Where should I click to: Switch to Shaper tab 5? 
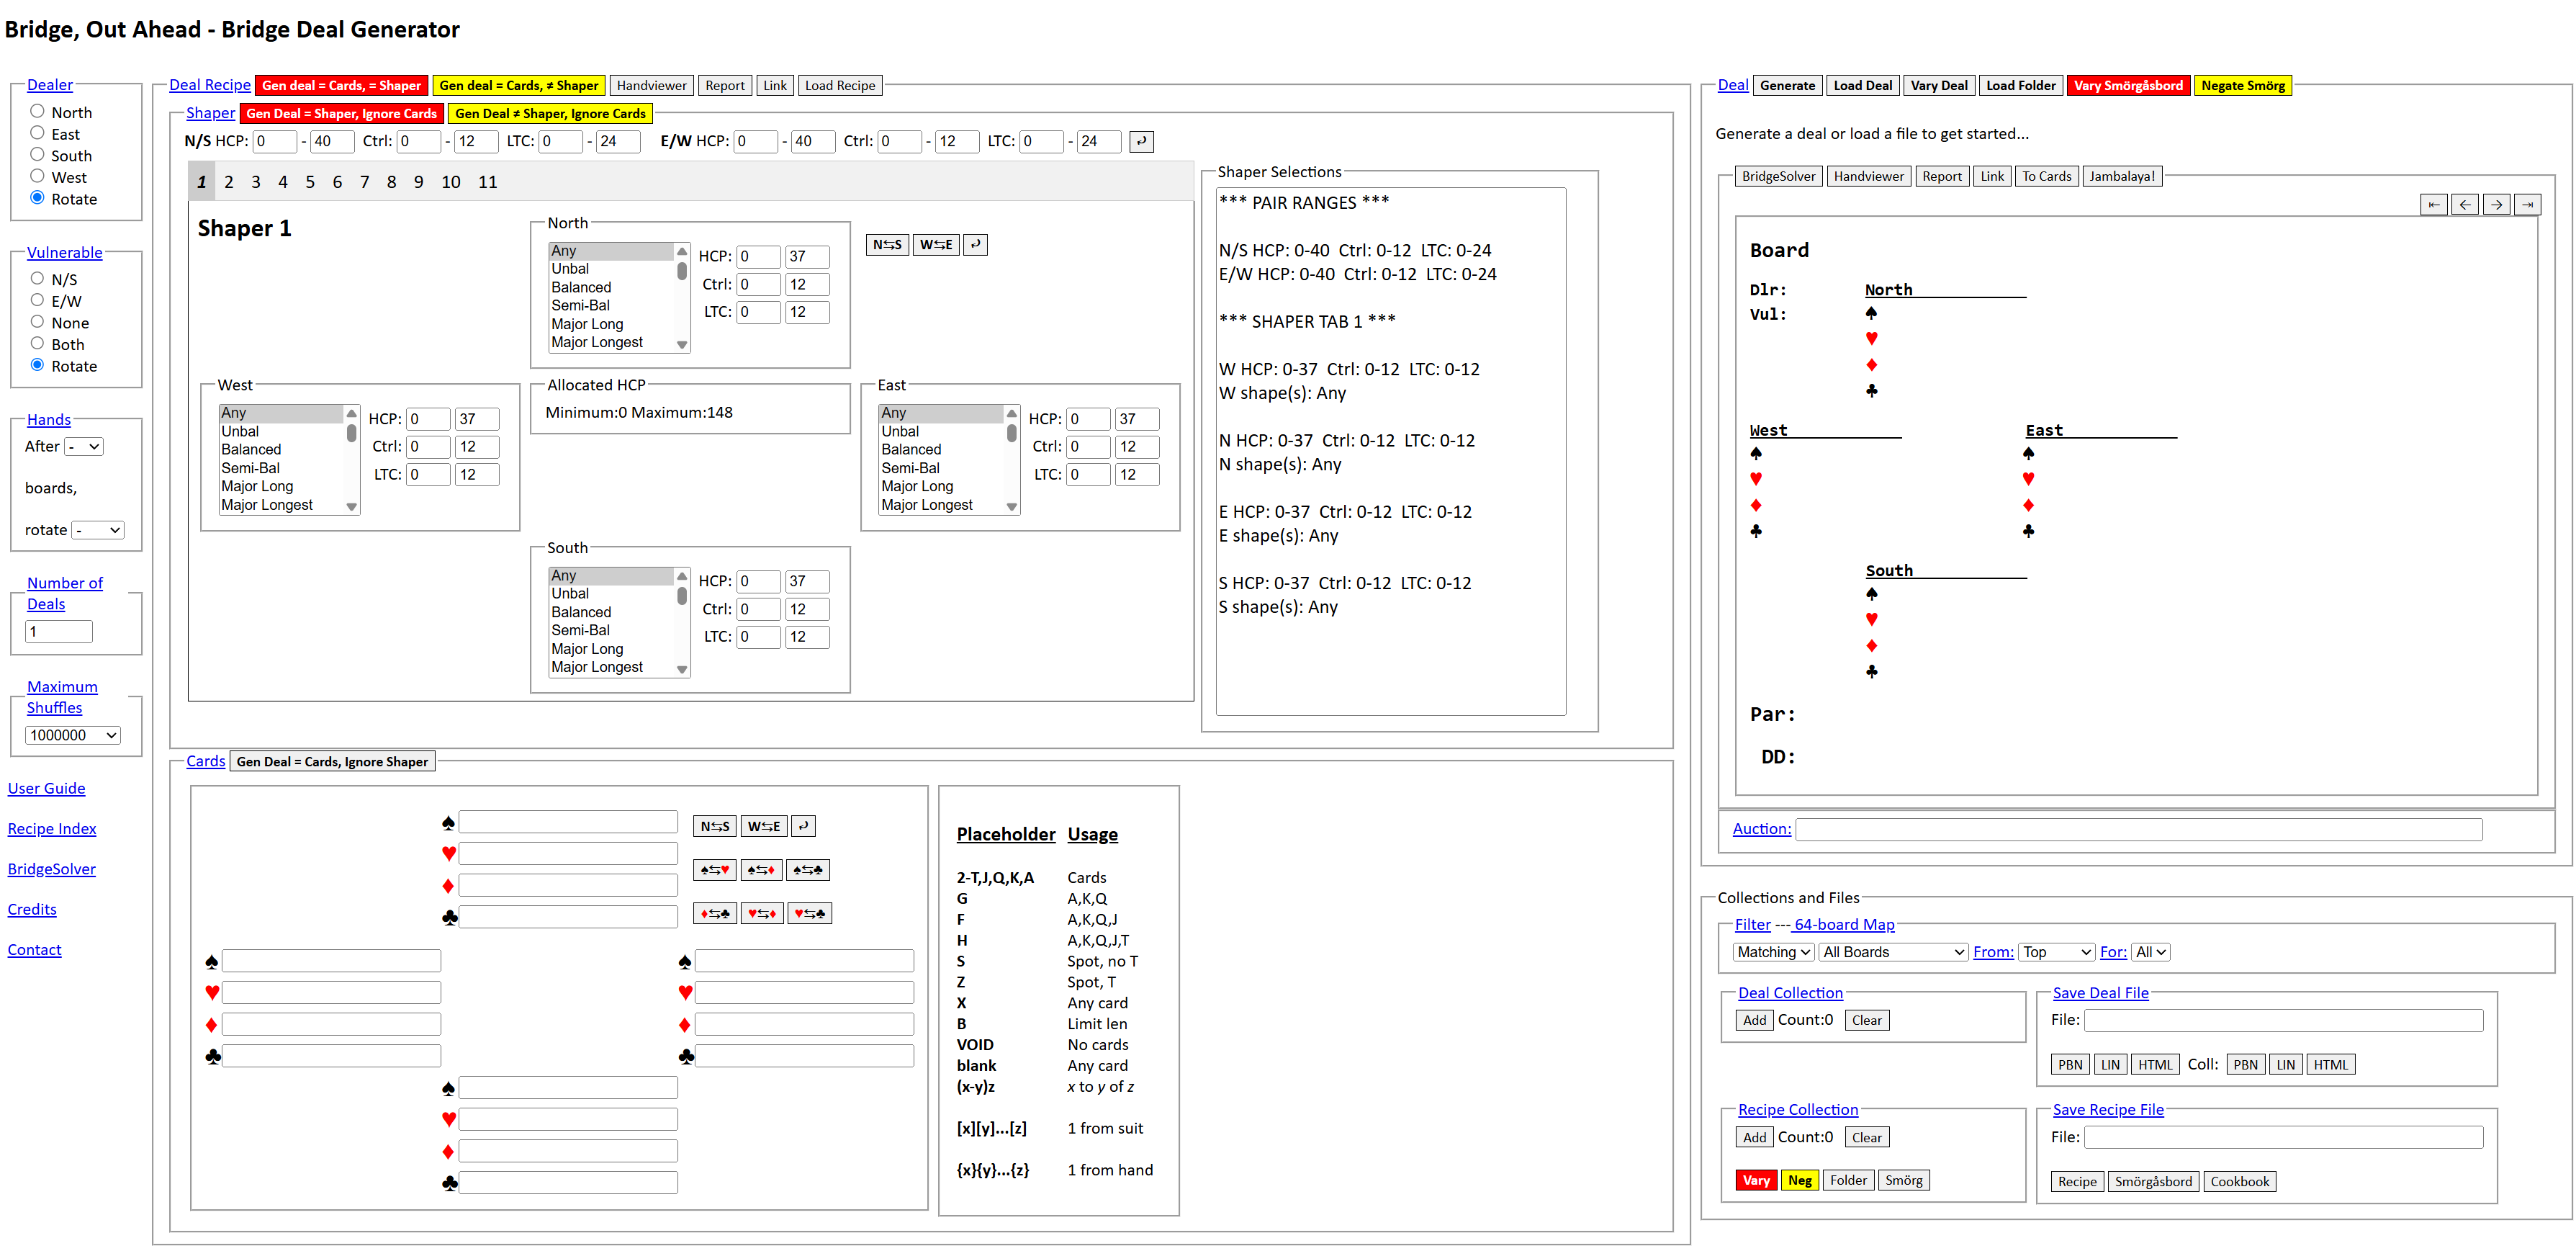click(310, 182)
